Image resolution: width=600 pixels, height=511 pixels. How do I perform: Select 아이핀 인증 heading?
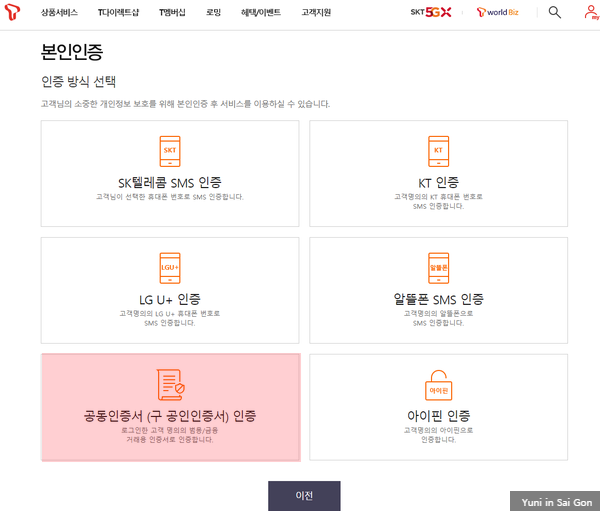439,416
